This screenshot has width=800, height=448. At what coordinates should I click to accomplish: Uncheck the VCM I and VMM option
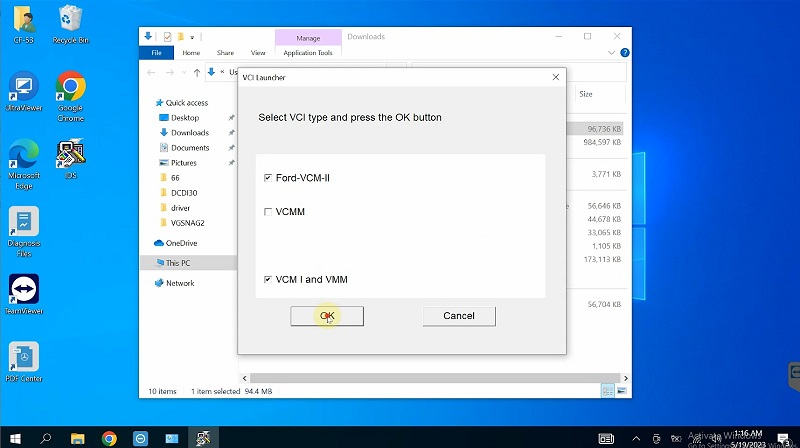268,280
